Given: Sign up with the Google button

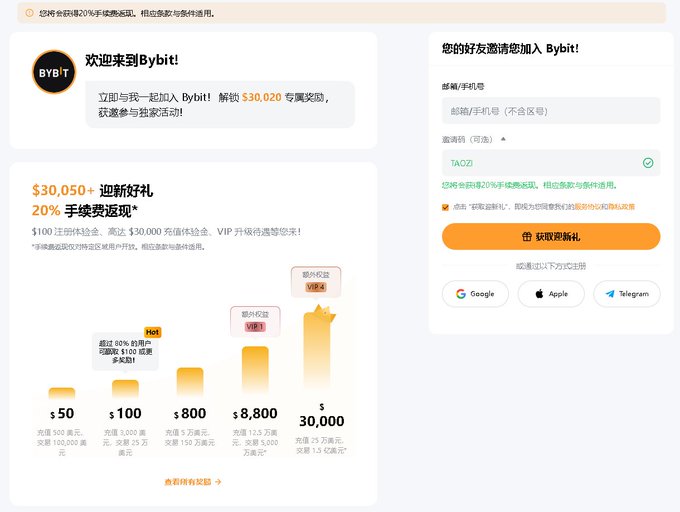Looking at the screenshot, I should [475, 294].
